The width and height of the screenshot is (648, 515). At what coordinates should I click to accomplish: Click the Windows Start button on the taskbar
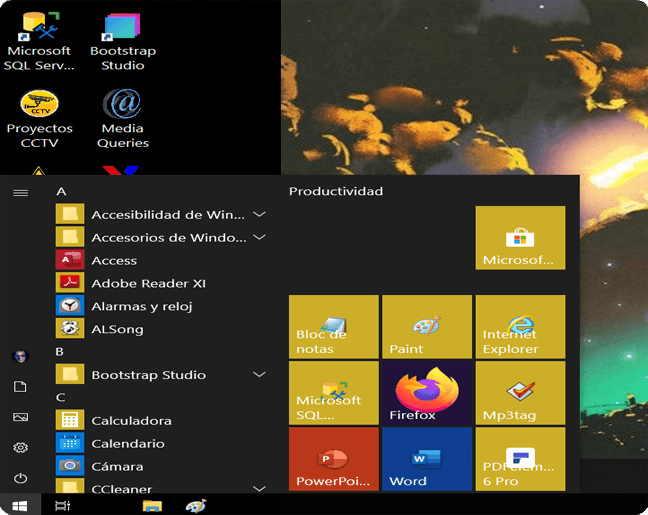pos(20,506)
